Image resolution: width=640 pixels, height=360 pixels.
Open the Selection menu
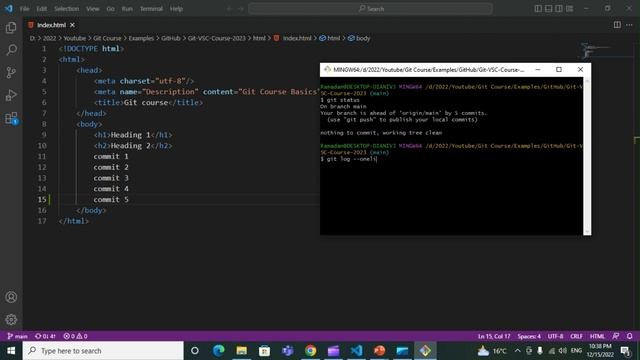67,9
